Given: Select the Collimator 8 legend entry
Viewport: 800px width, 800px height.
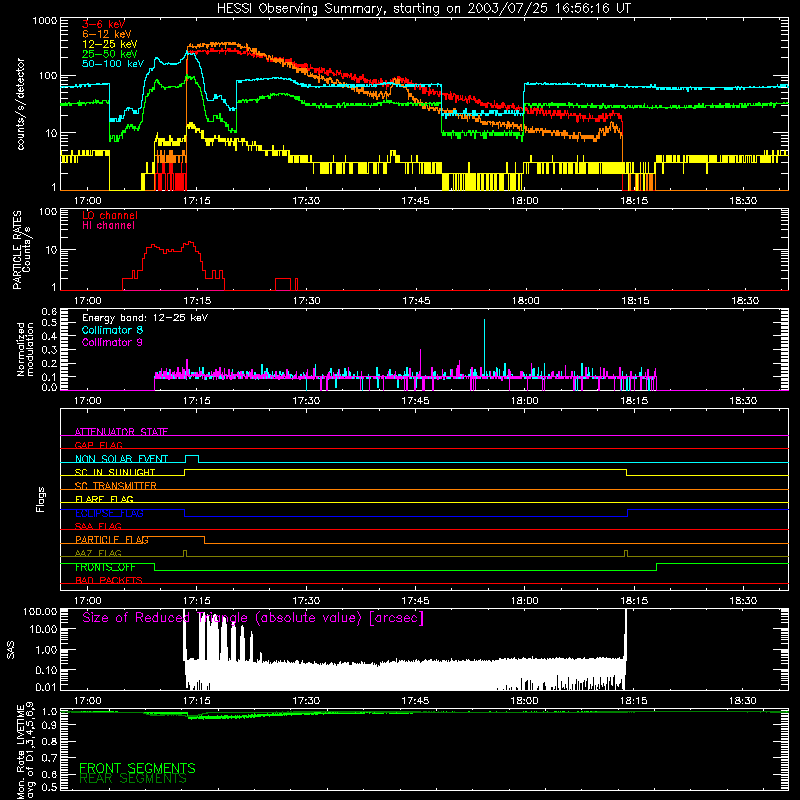Looking at the screenshot, I should click(112, 330).
